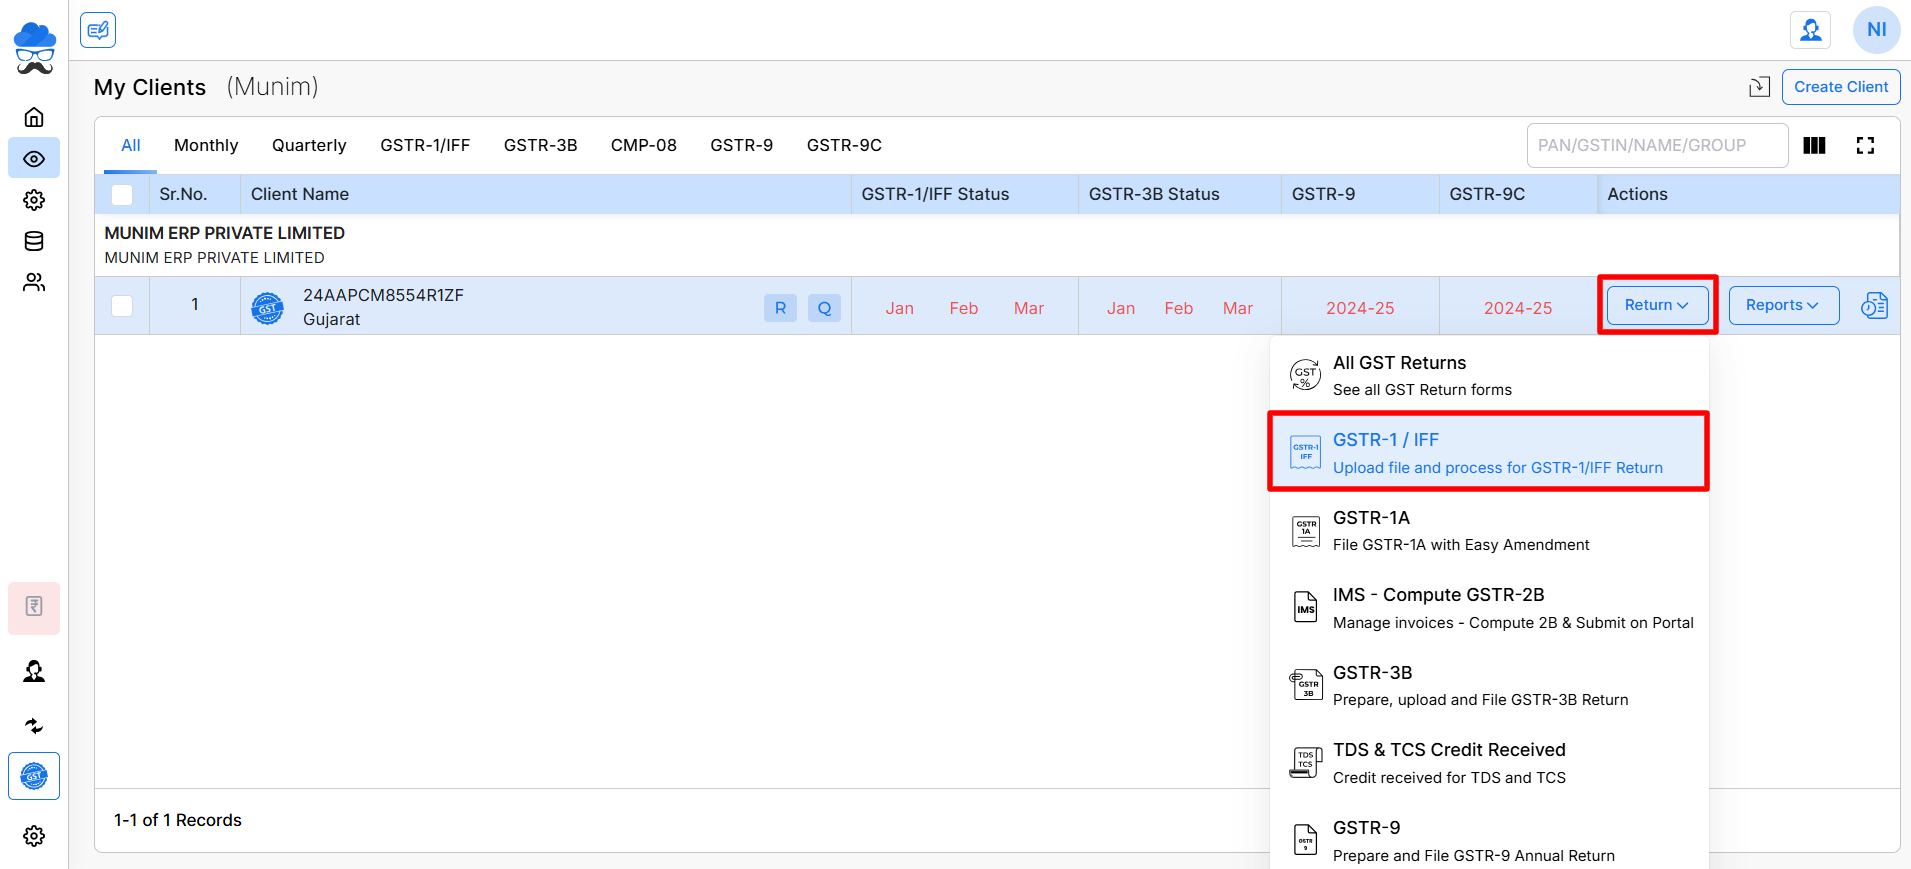Expand the Reports dropdown

[x=1782, y=305]
